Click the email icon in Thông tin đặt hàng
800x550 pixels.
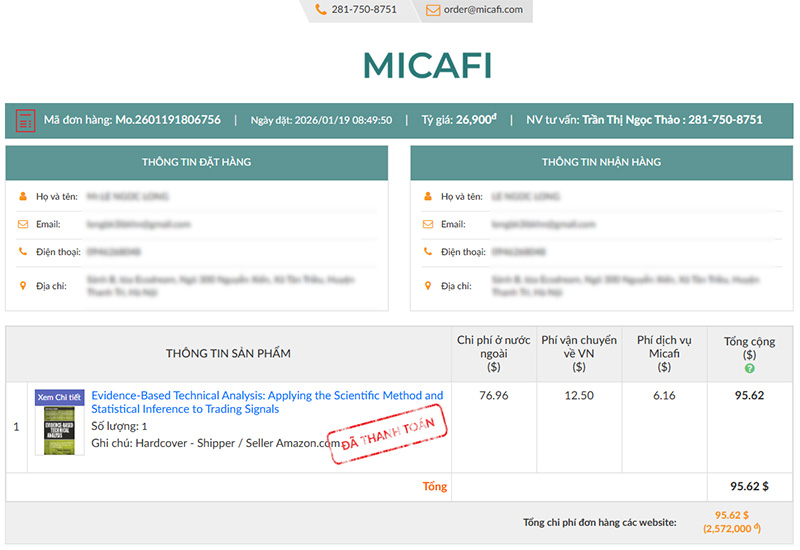(23, 224)
